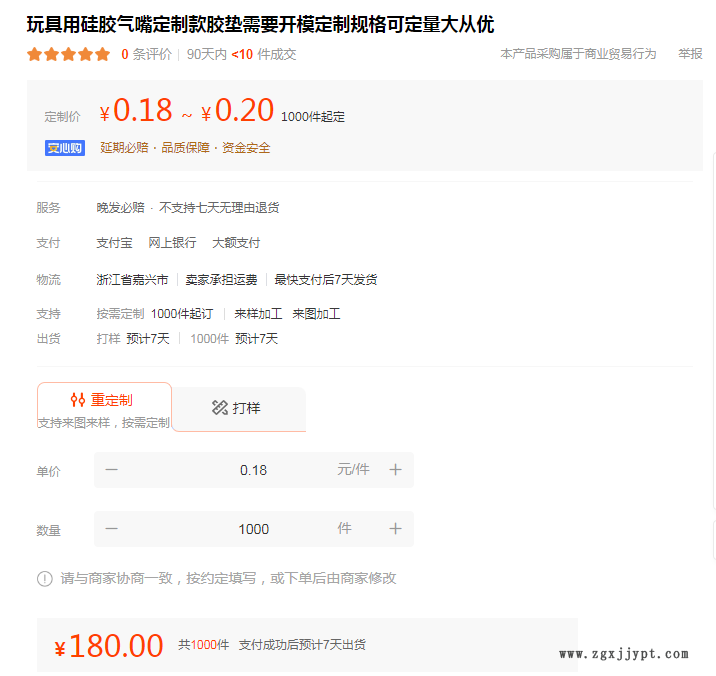Image resolution: width=716 pixels, height=676 pixels.
Task: Click the 安心购 blue badge
Action: coord(65,148)
